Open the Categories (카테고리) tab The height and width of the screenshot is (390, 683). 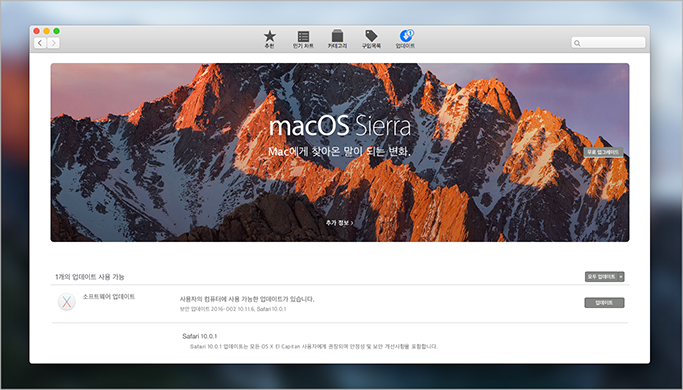point(337,39)
